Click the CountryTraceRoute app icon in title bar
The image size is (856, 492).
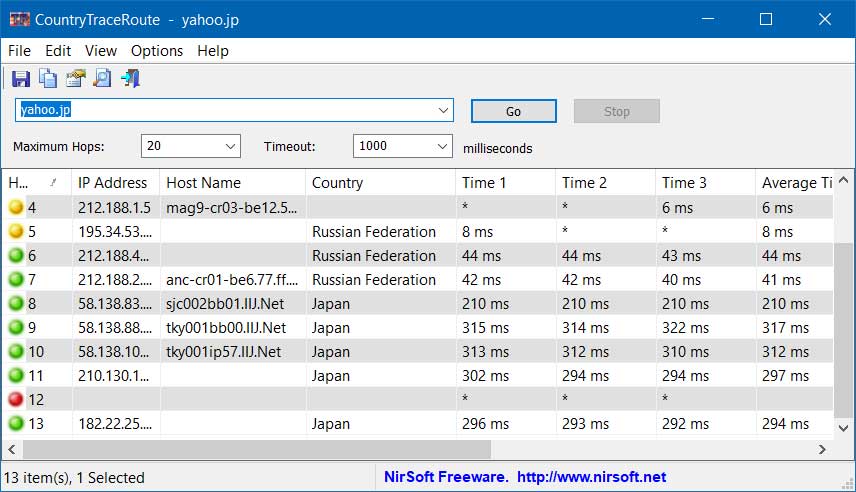[20, 20]
